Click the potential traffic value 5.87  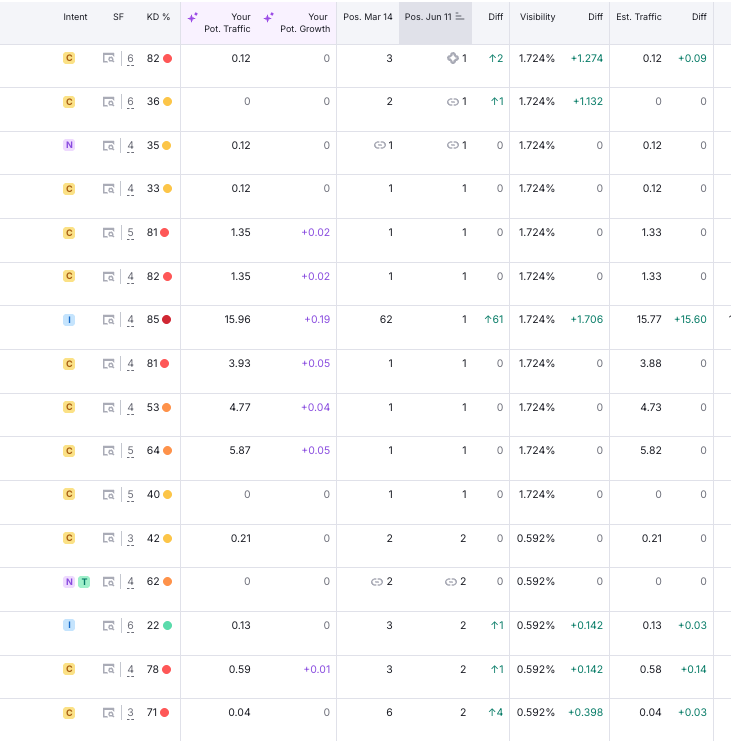tap(240, 451)
